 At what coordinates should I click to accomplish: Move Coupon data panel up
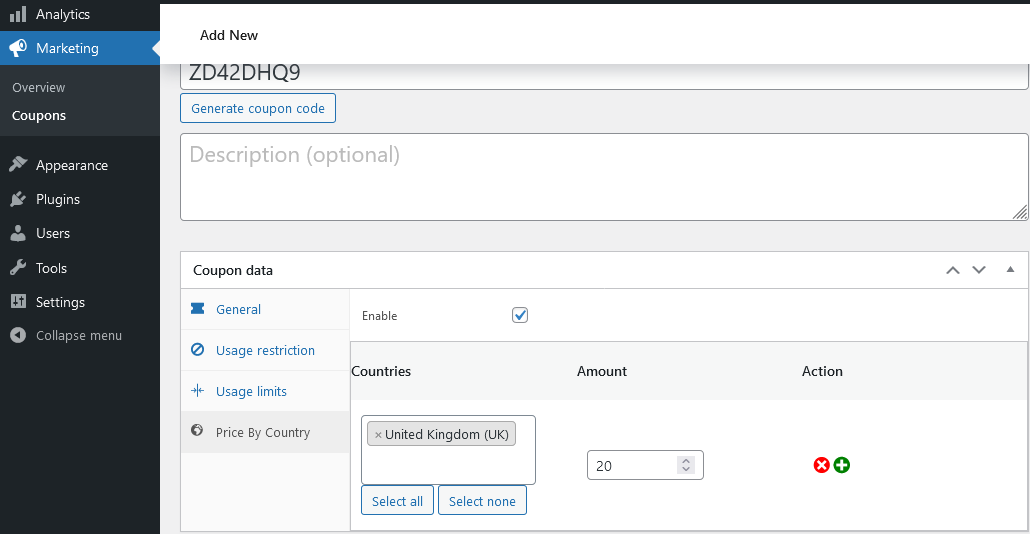click(952, 270)
